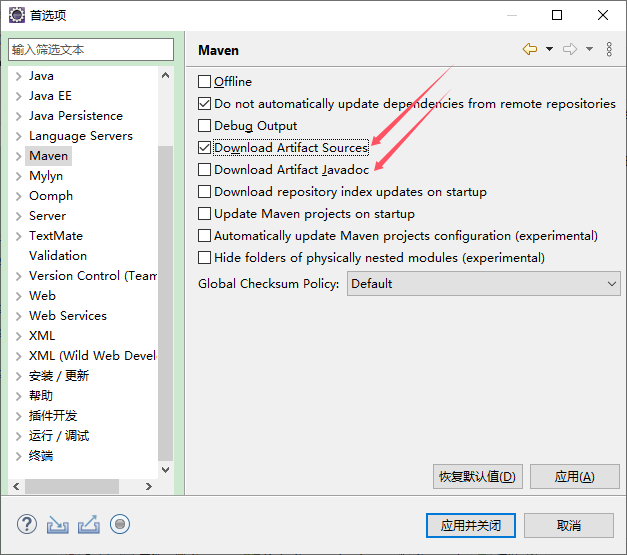Click the Eclipse icon in title bar
627x555 pixels.
(x=15, y=15)
